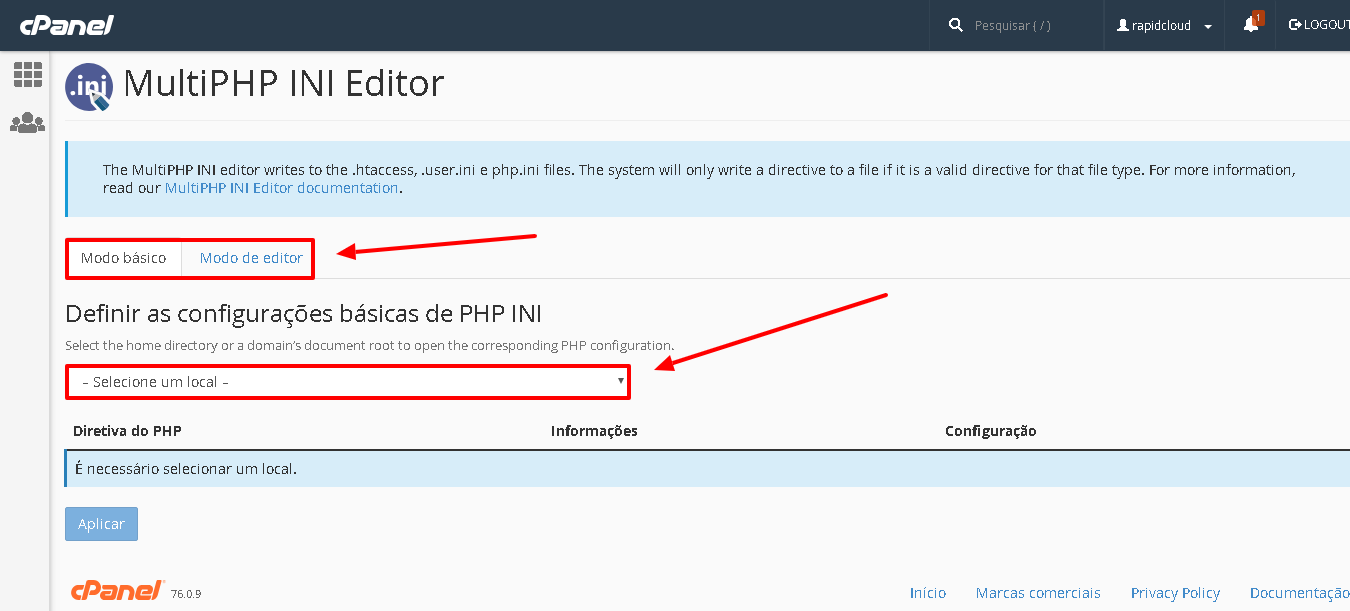The width and height of the screenshot is (1350, 611).
Task: Open the Privacy Policy footer link
Action: pos(1175,593)
